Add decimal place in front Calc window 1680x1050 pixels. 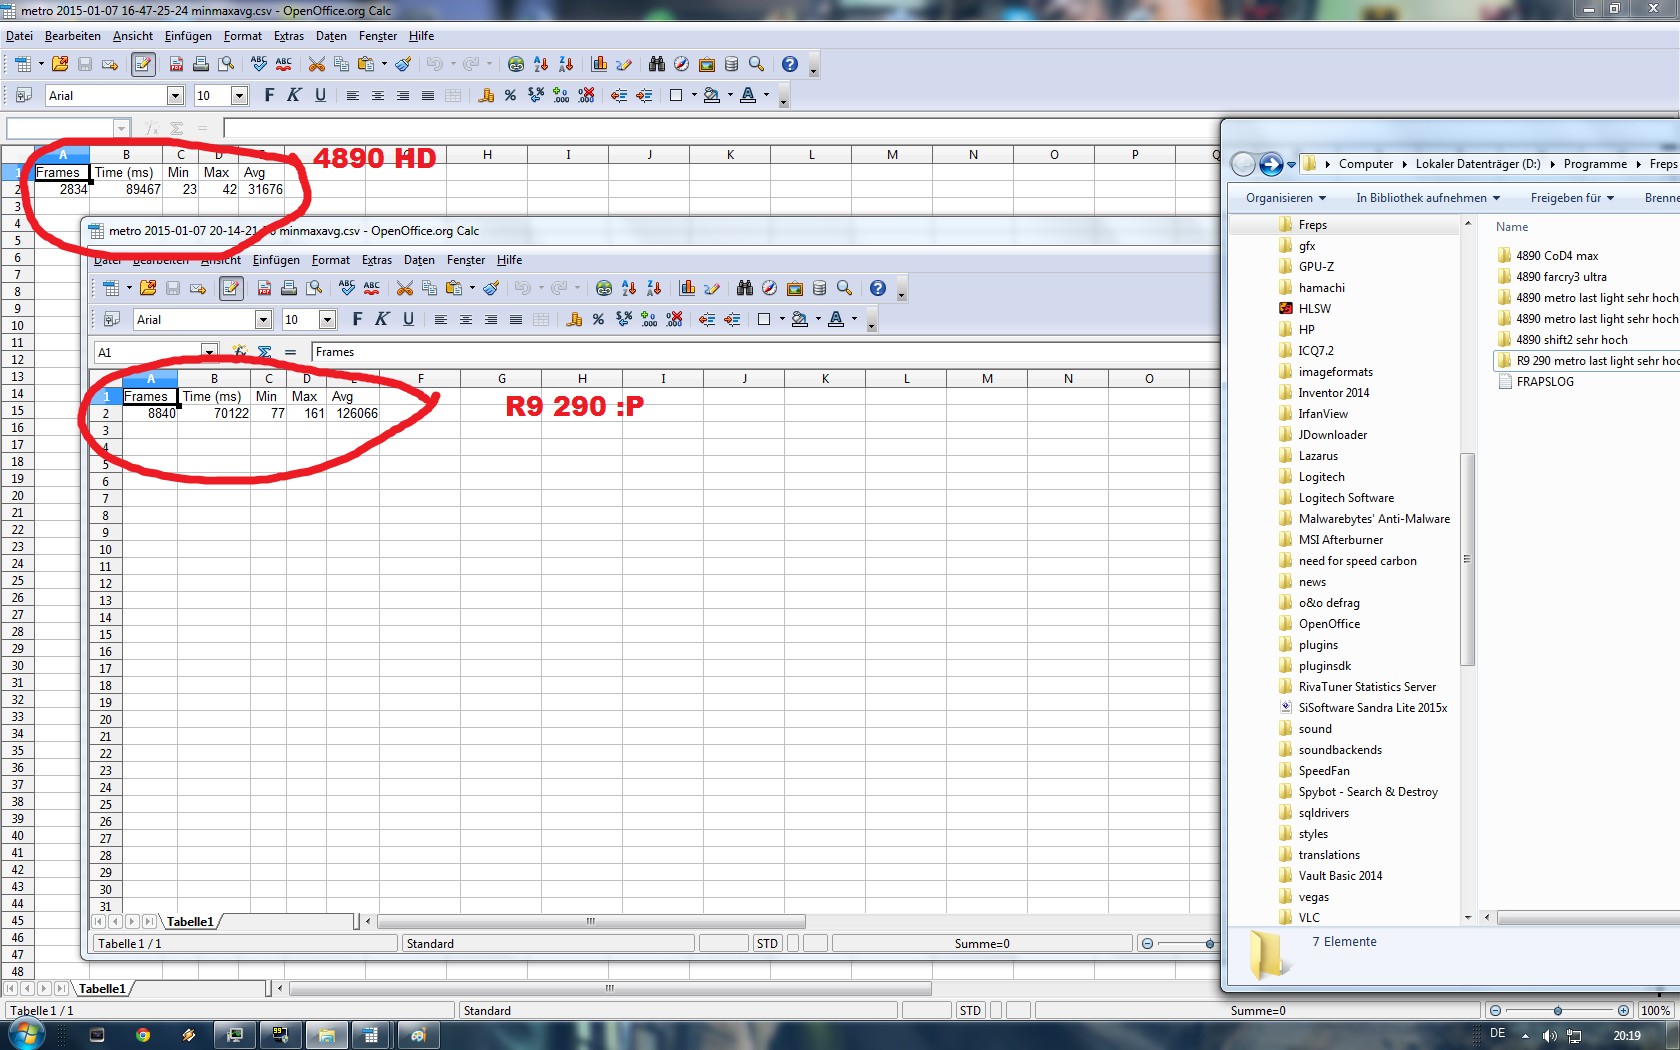649,319
